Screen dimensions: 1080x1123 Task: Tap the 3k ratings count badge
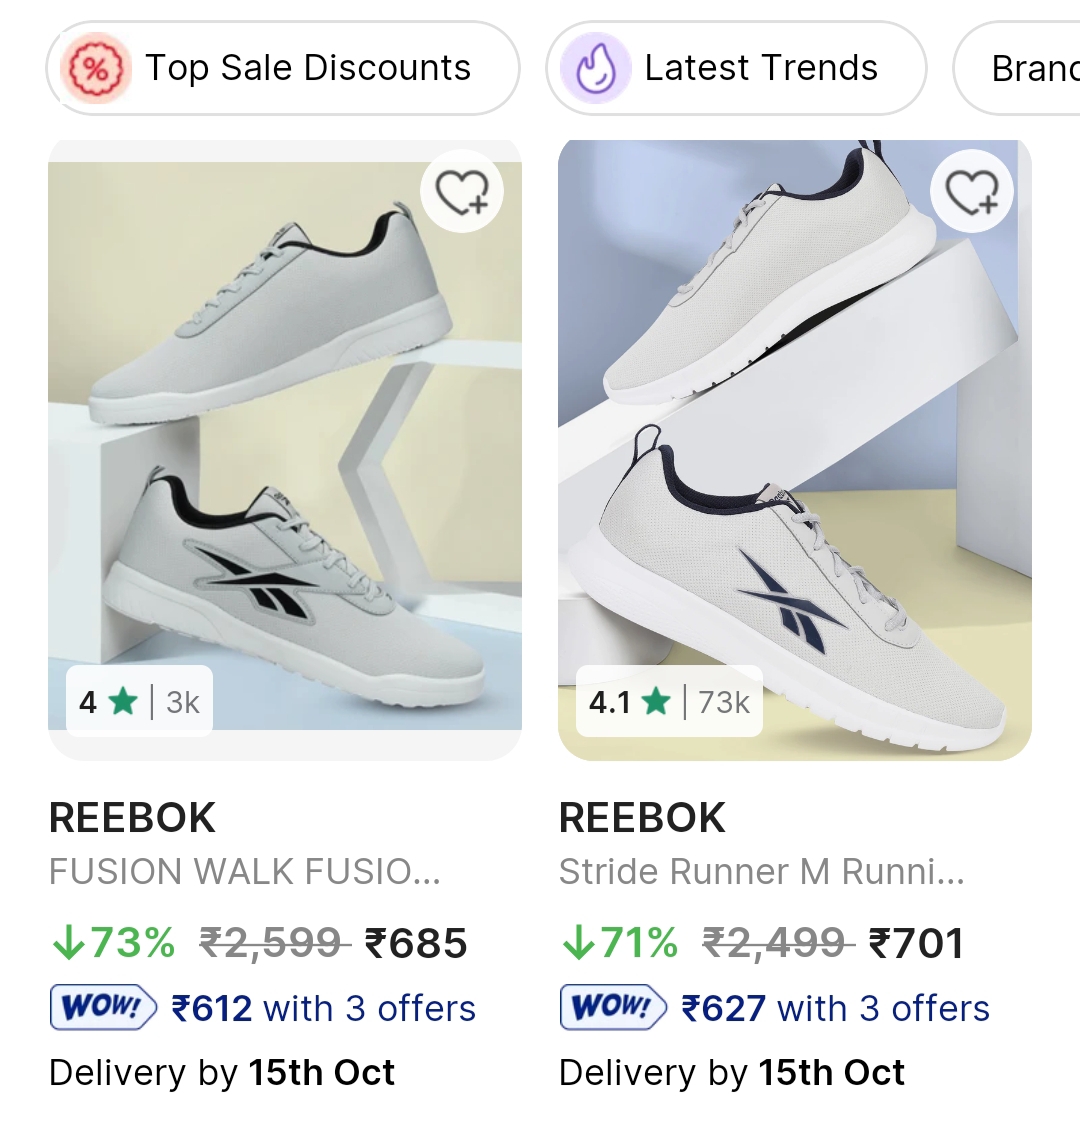point(183,703)
